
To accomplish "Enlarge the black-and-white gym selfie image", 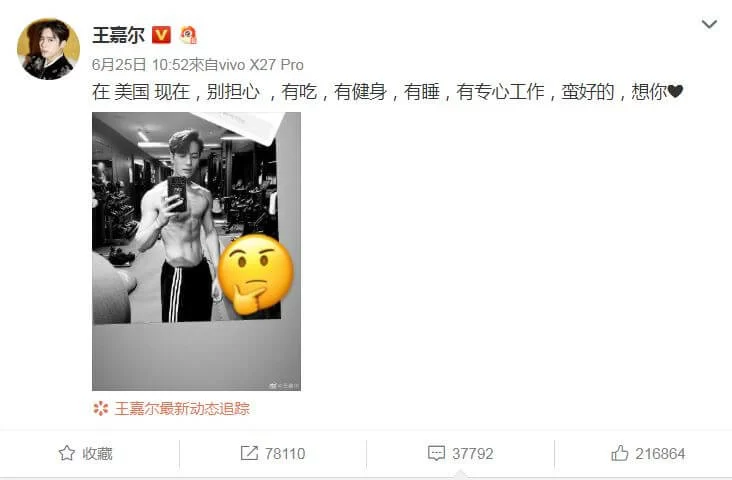I will coord(197,251).
